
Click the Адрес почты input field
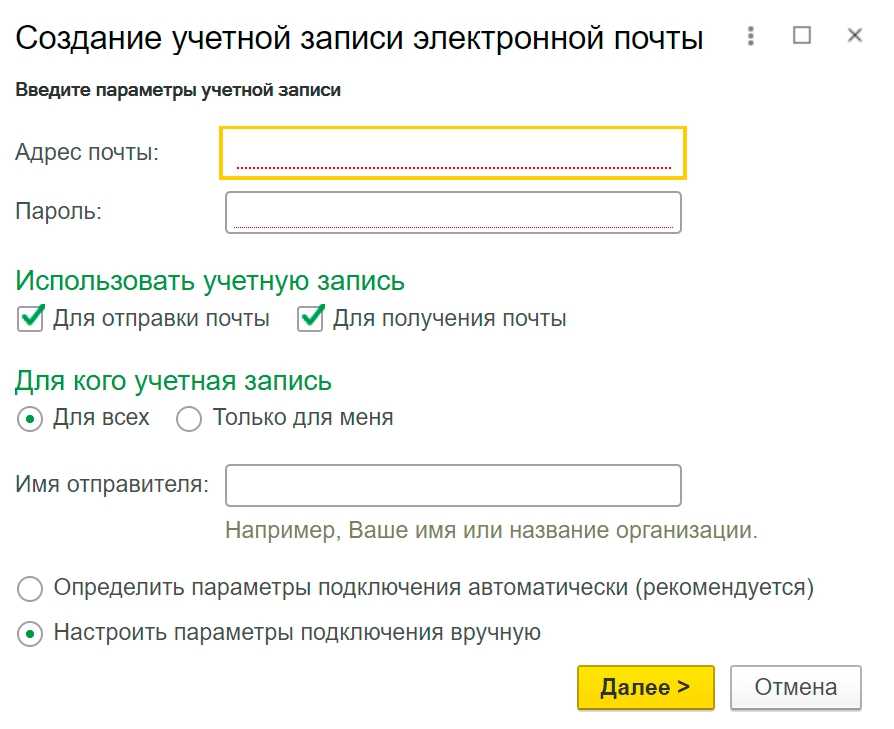[453, 153]
